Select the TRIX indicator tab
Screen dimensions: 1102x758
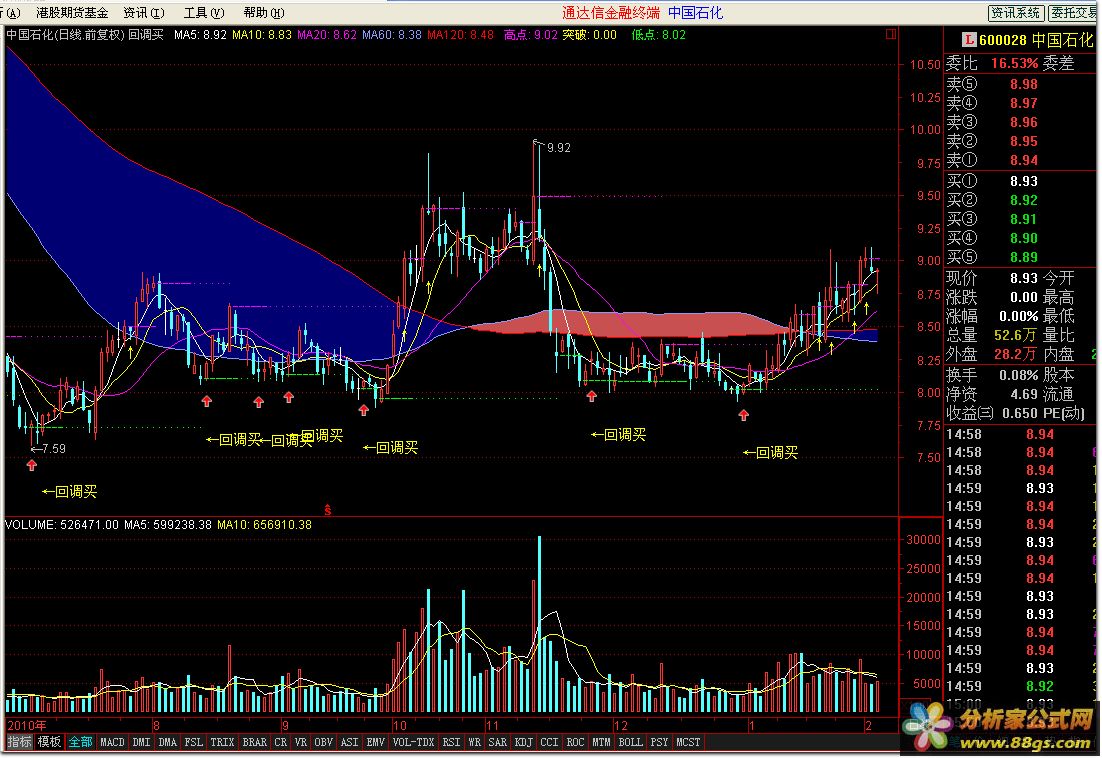coord(222,742)
